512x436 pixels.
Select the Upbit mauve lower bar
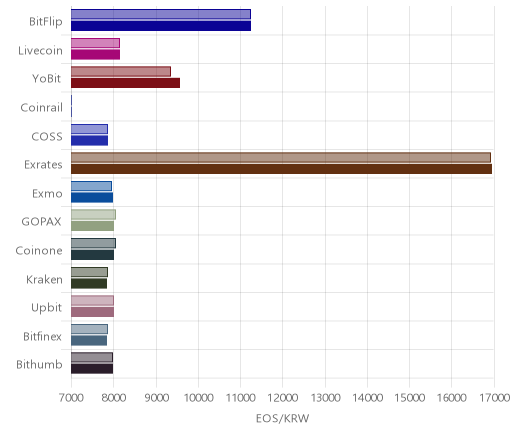pos(92,312)
